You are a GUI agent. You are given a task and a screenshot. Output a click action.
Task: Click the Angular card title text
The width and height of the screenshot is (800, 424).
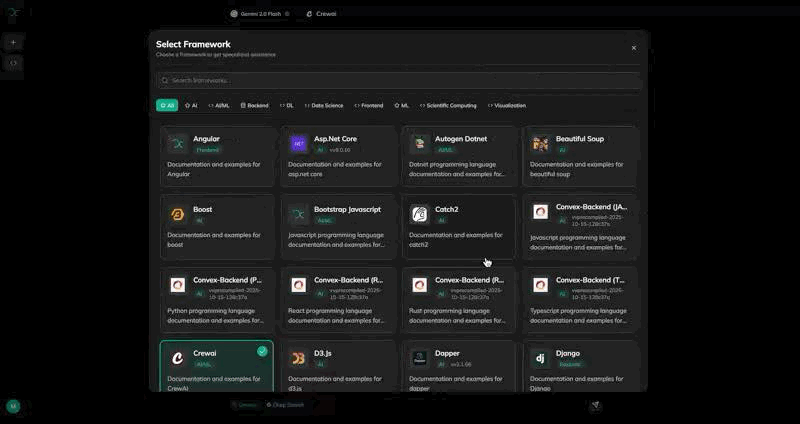tap(206, 139)
